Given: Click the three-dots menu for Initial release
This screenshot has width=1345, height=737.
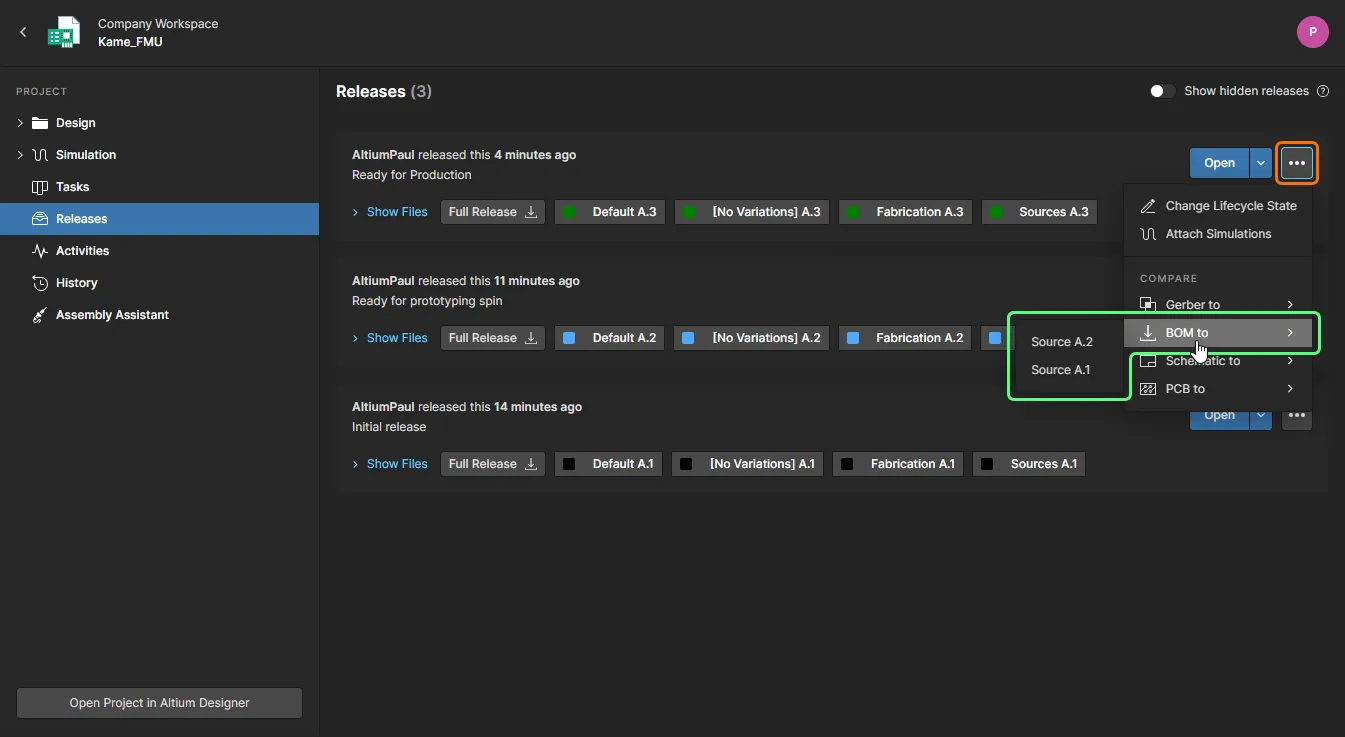Looking at the screenshot, I should tap(1297, 415).
